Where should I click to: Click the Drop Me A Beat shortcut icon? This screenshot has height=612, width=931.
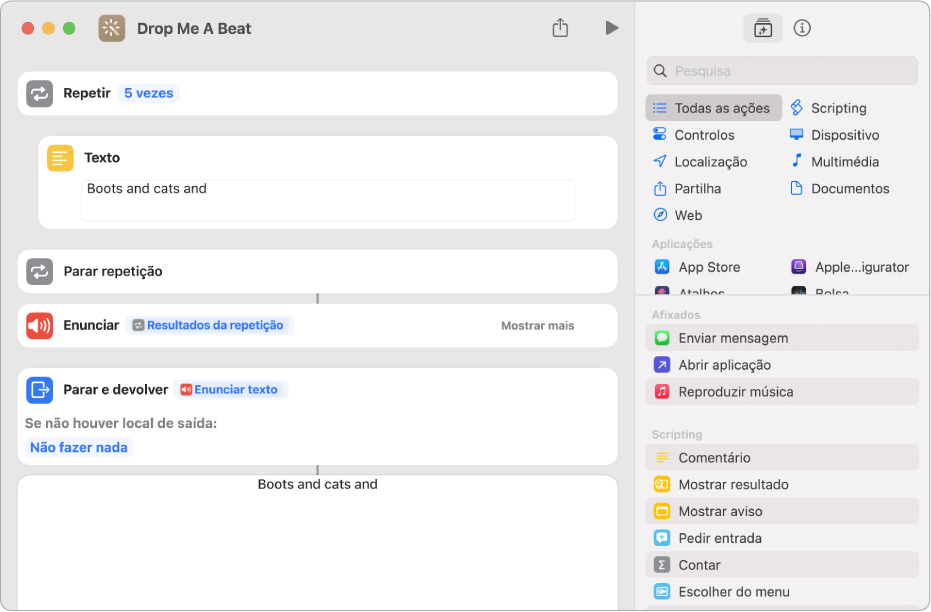click(x=112, y=28)
